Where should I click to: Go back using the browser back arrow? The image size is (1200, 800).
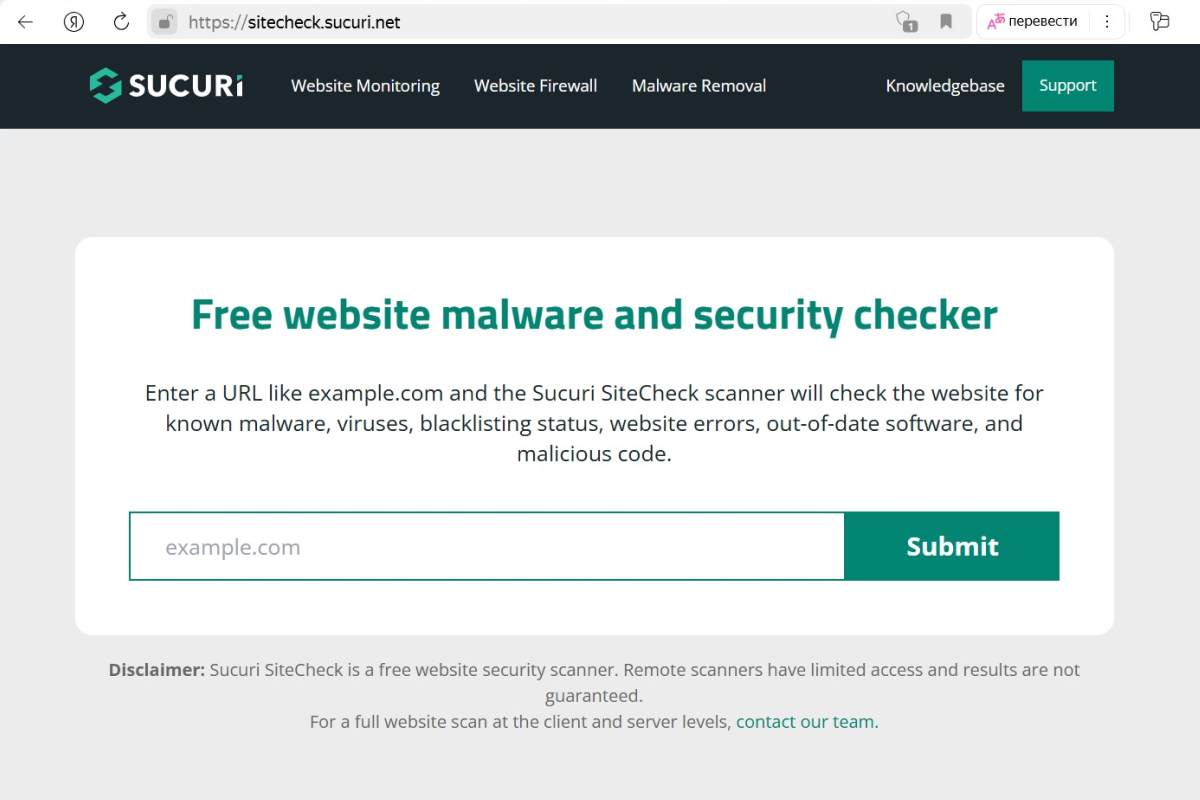click(x=26, y=21)
